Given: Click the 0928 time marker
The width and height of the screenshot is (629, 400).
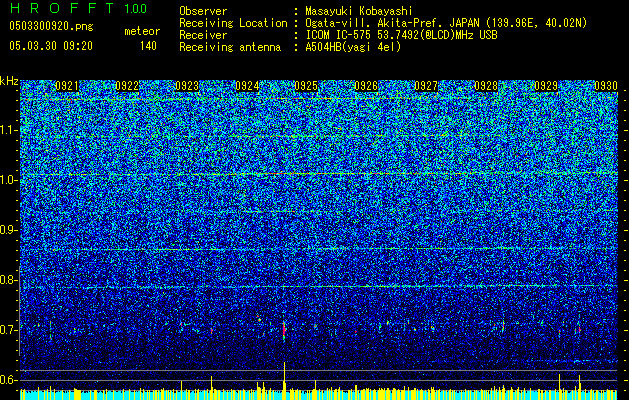Looking at the screenshot, I should coord(486,86).
